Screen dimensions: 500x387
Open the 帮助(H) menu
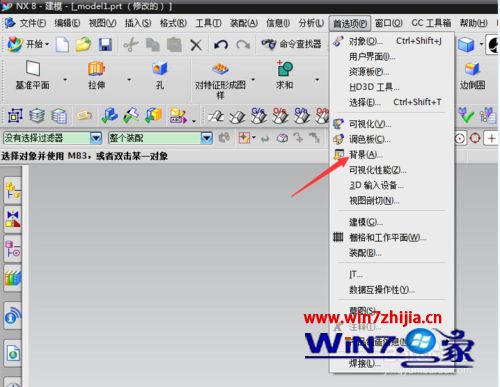[x=474, y=23]
